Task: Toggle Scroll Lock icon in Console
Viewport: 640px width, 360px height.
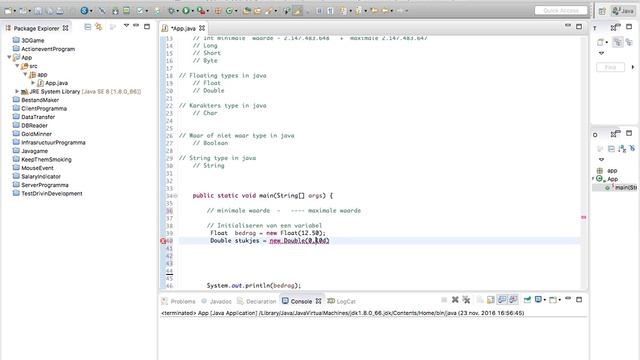Action: pos(491,300)
